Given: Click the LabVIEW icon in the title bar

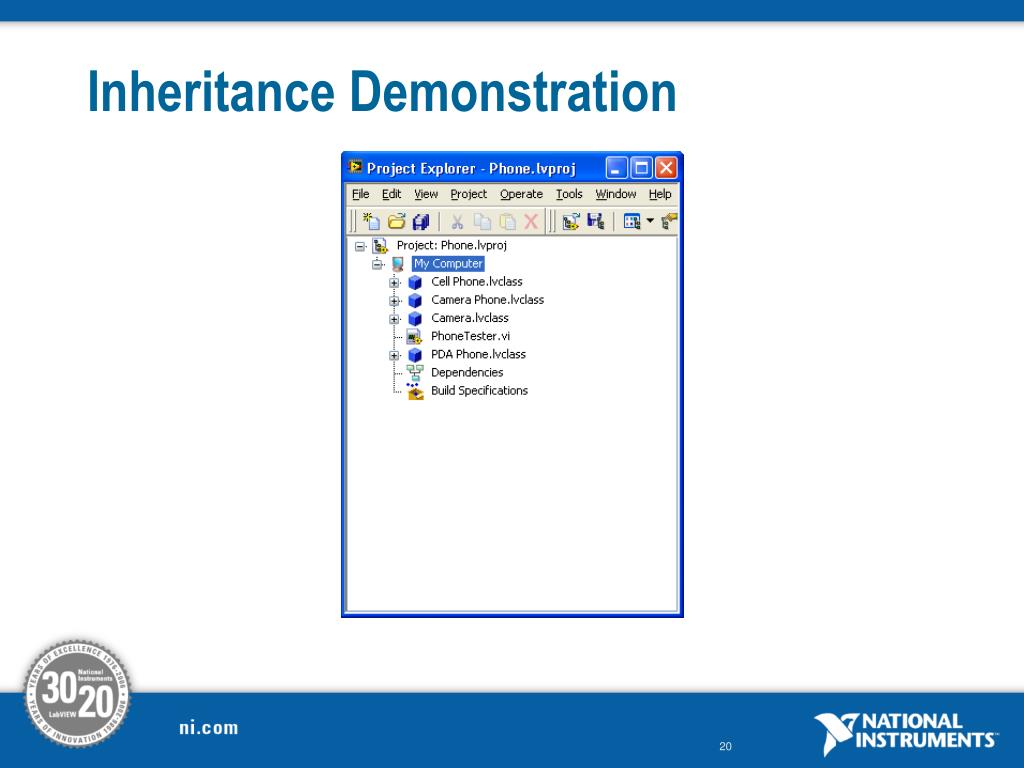Looking at the screenshot, I should pyautogui.click(x=355, y=167).
